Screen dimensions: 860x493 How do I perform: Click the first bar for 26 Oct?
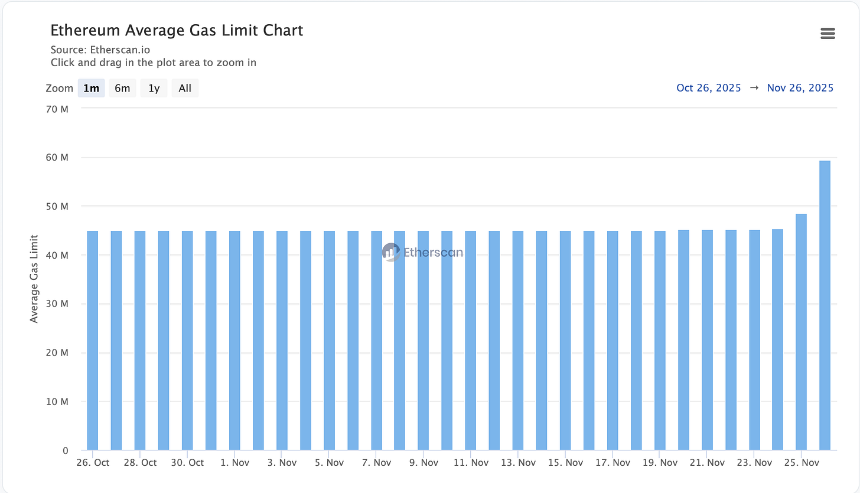(93, 340)
